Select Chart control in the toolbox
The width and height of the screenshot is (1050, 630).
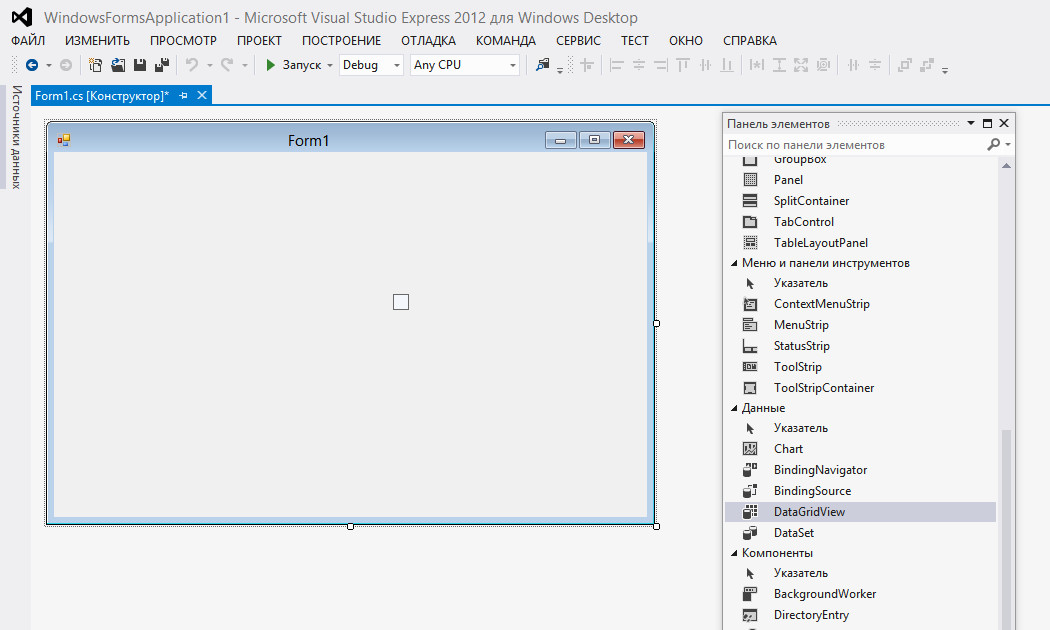[x=860, y=449]
